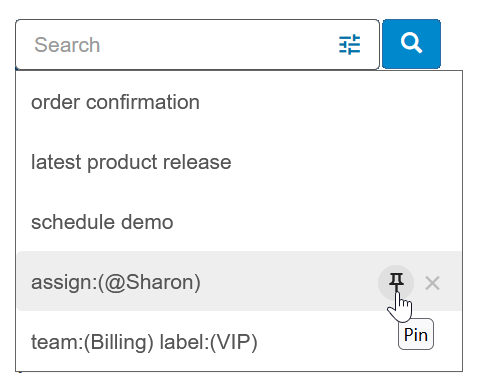Pick the "schedule demo" recent search
The height and width of the screenshot is (388, 478).
click(x=239, y=222)
